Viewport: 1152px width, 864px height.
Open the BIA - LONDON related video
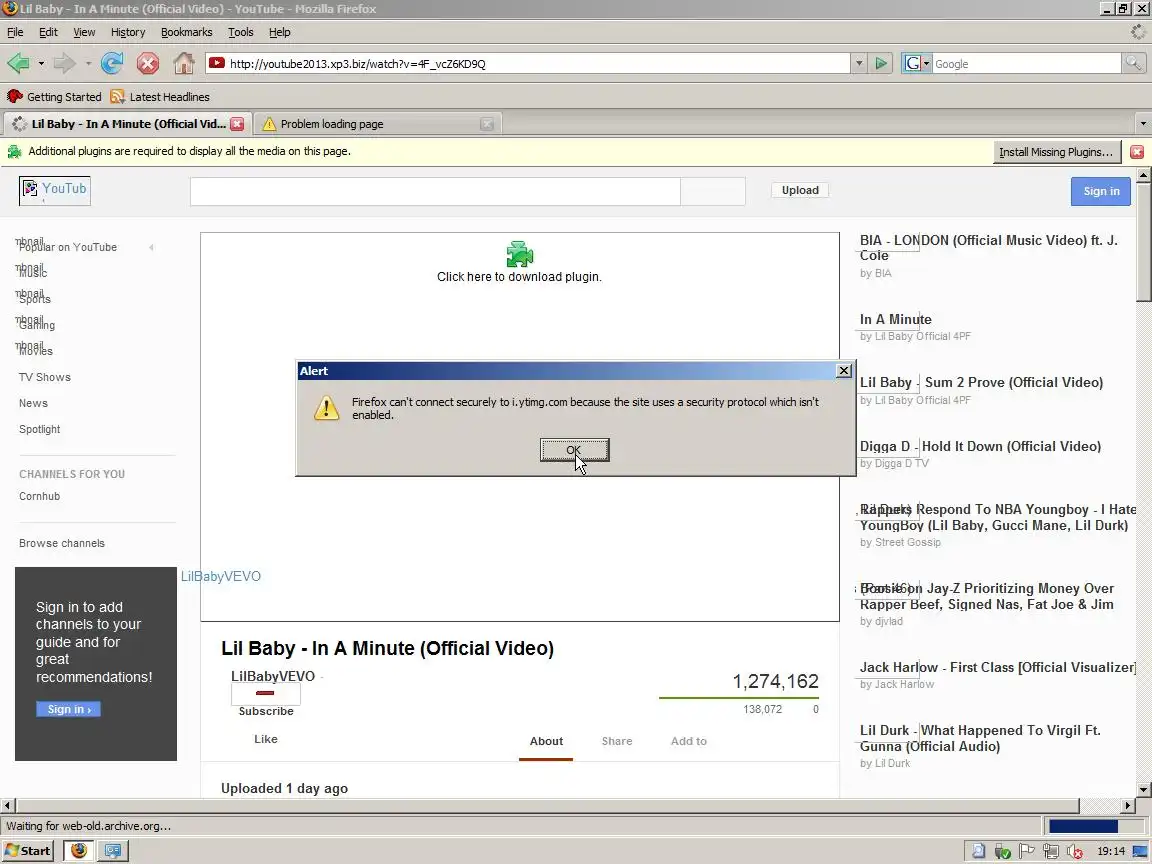click(988, 248)
